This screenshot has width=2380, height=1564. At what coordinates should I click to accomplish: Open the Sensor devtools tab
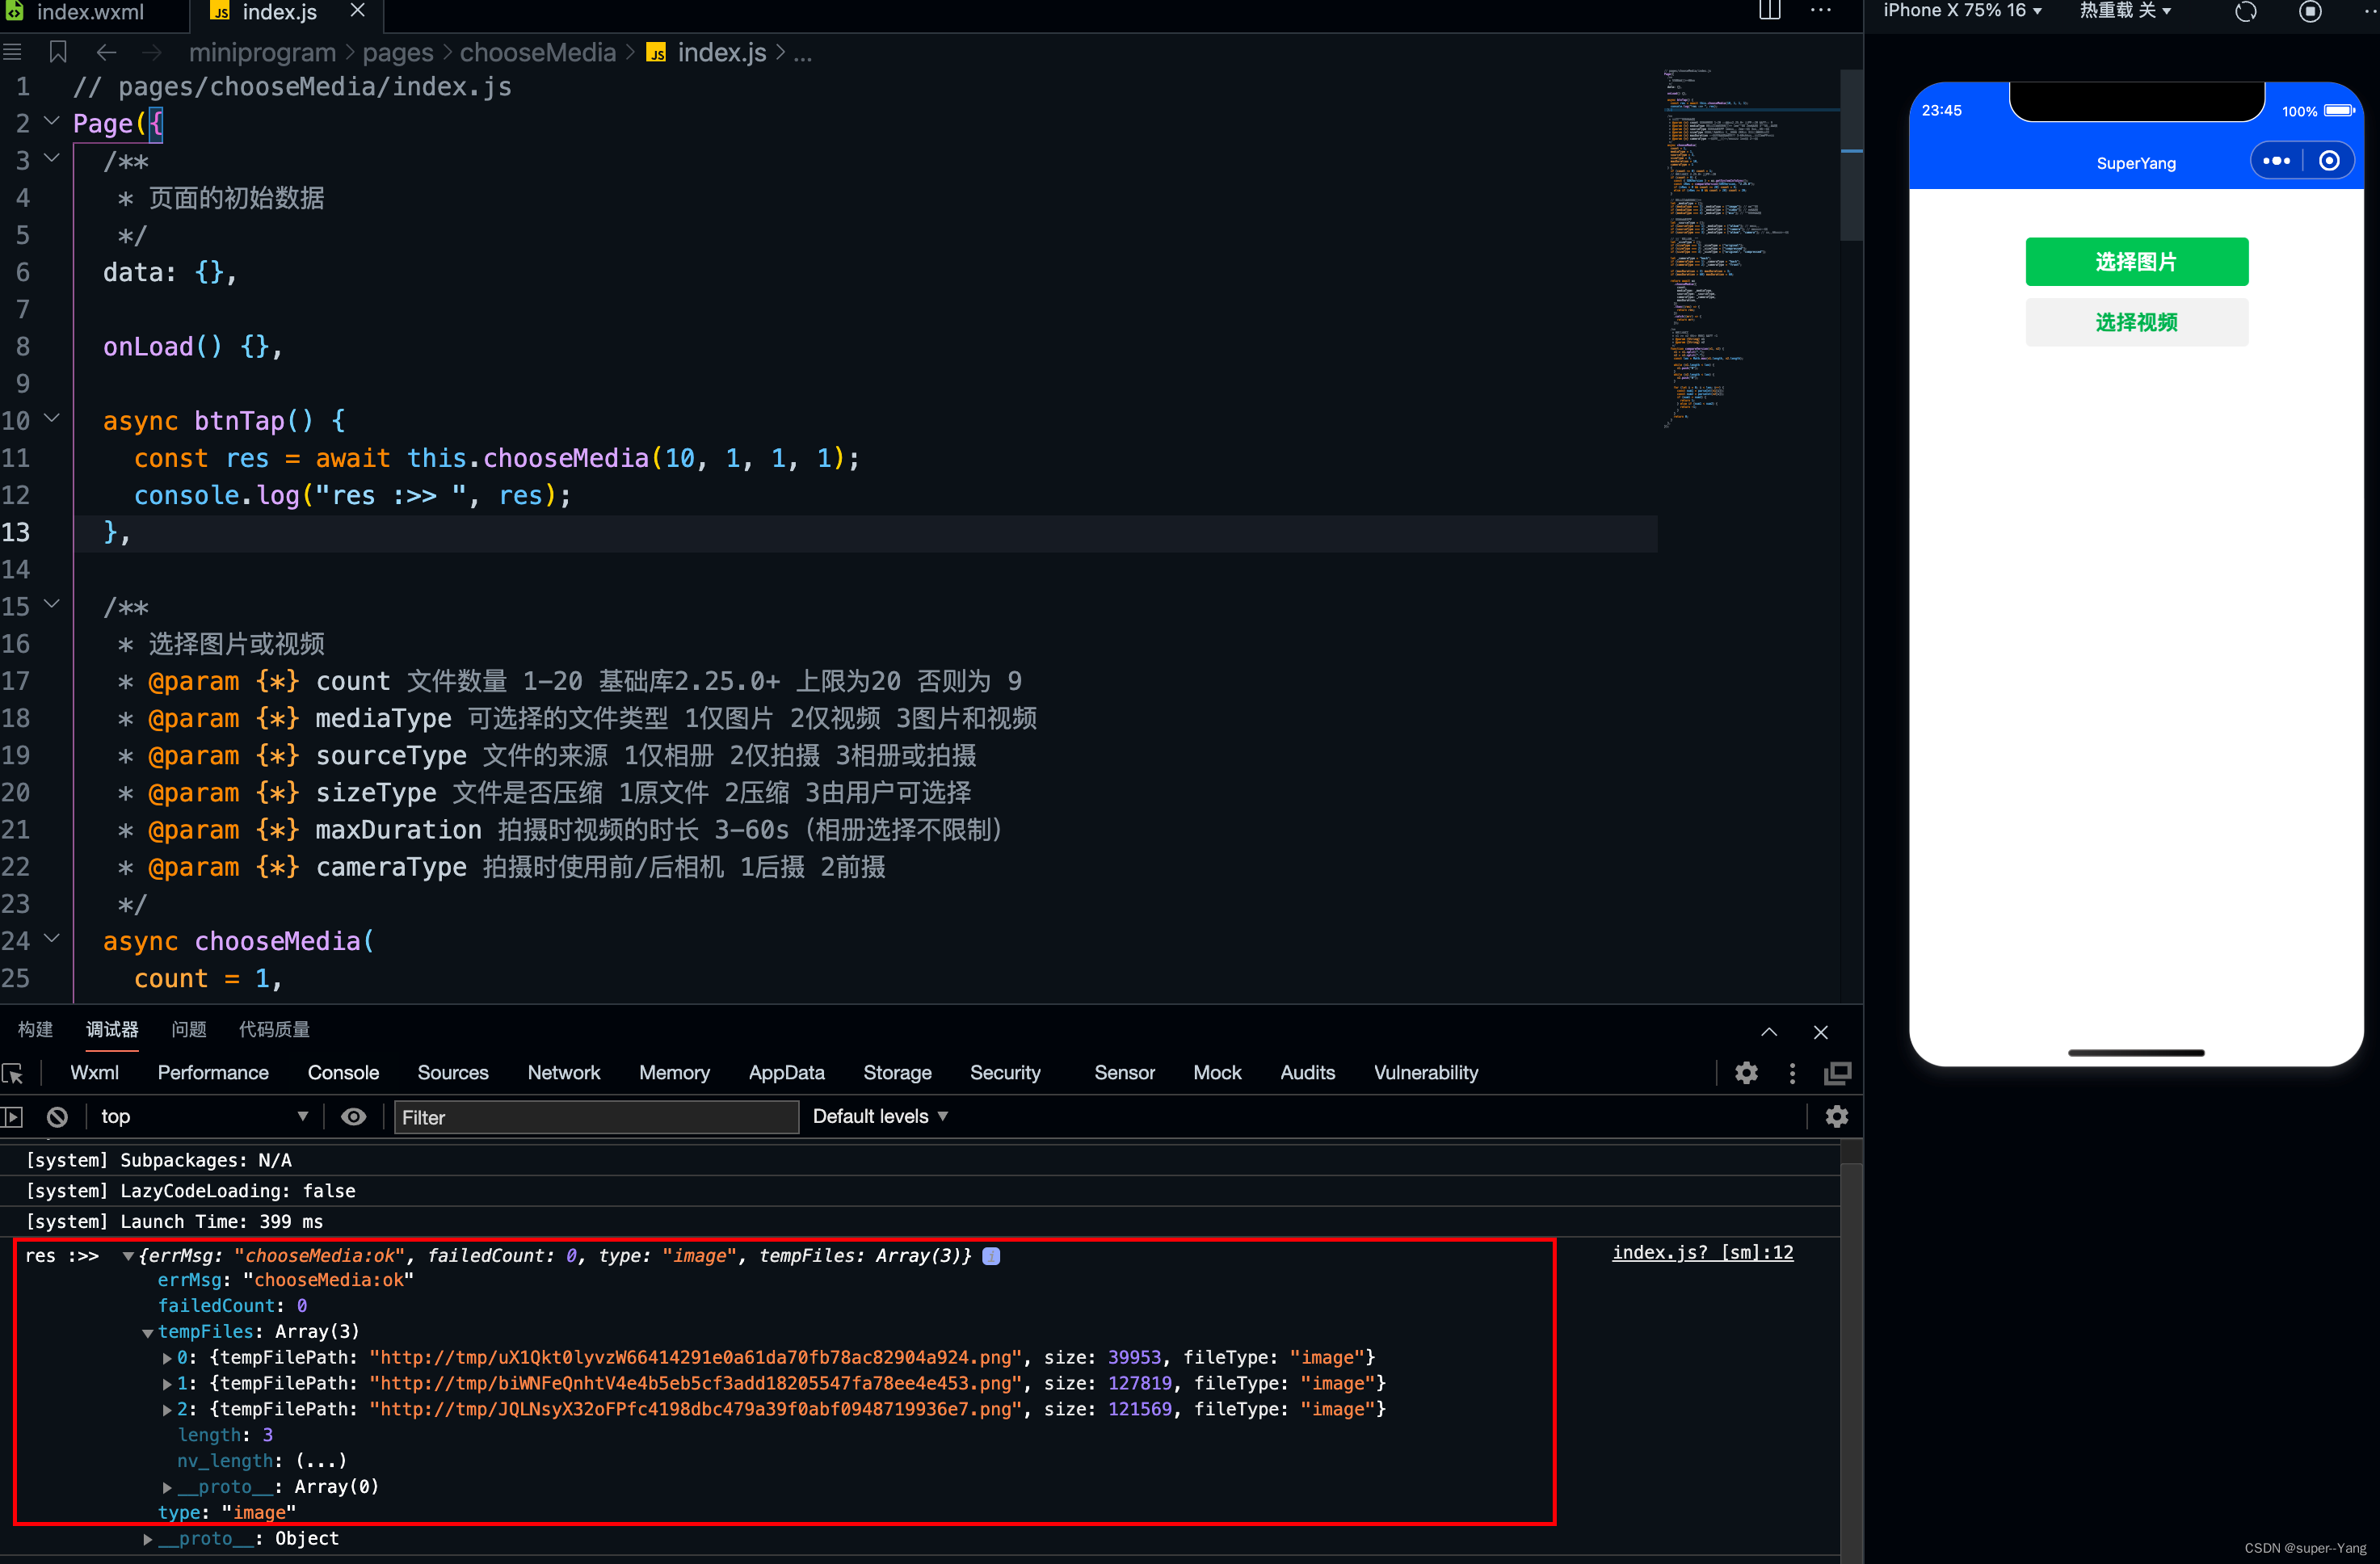click(1124, 1073)
